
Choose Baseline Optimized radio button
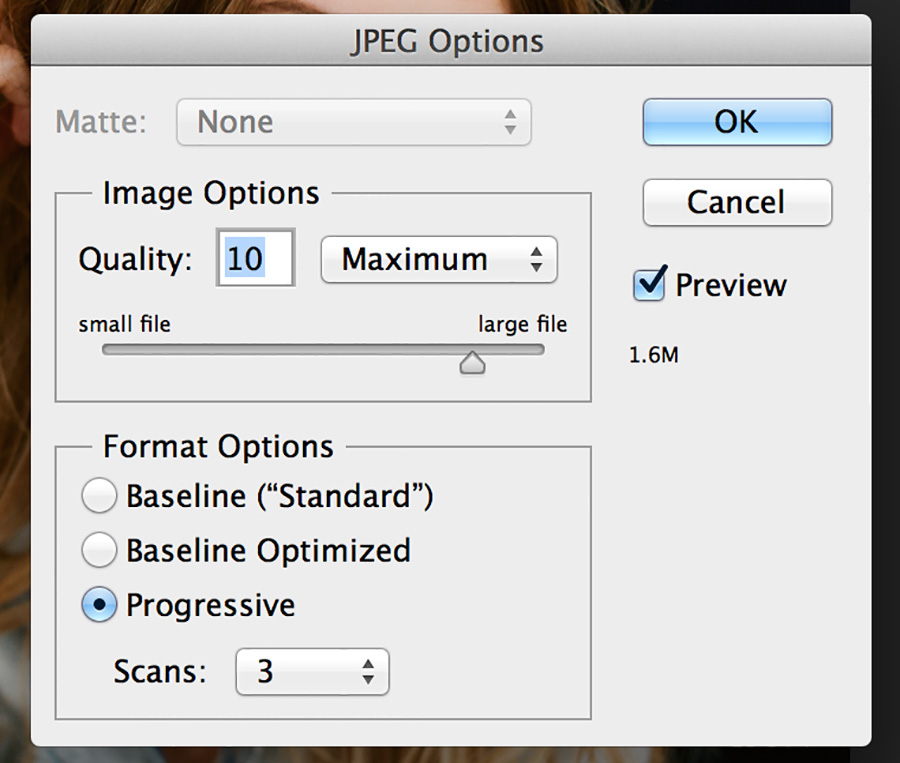click(x=99, y=549)
